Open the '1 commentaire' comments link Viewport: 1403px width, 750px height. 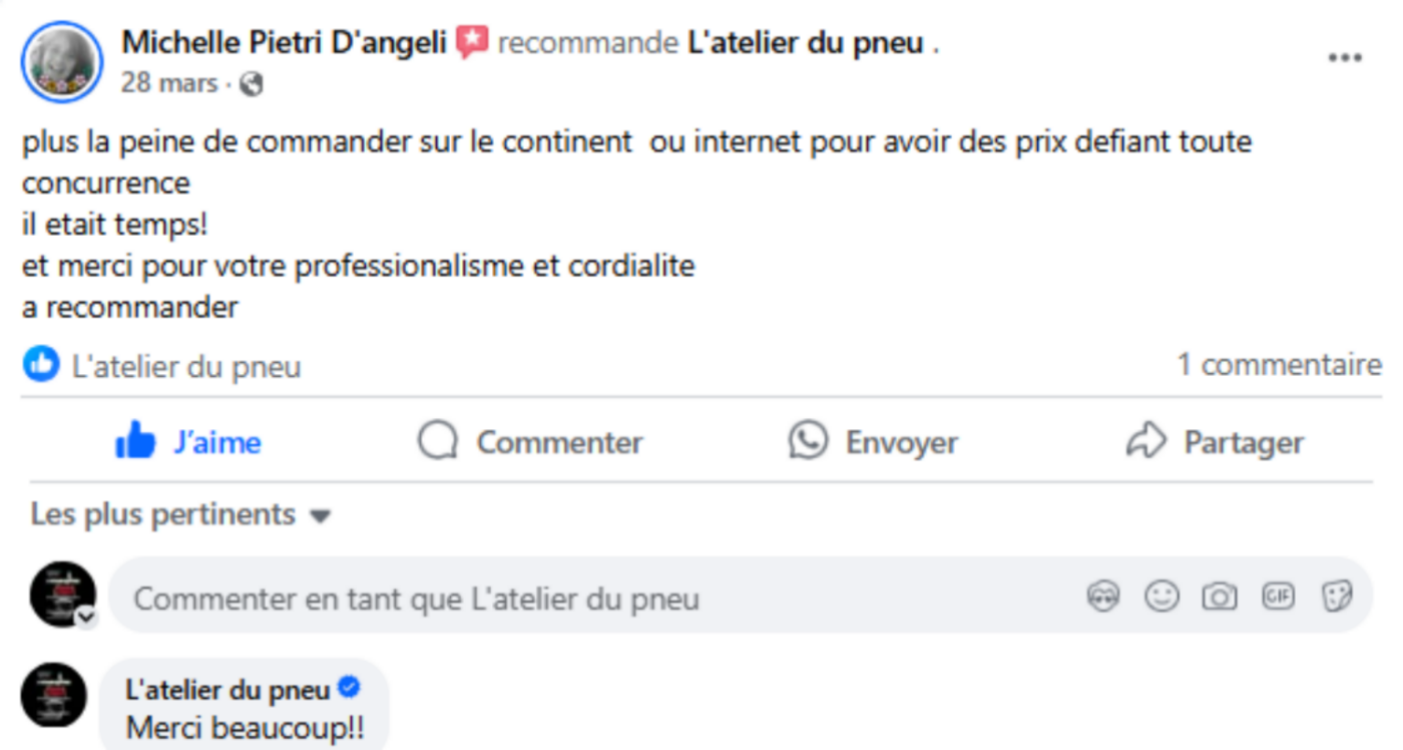[x=1279, y=365]
